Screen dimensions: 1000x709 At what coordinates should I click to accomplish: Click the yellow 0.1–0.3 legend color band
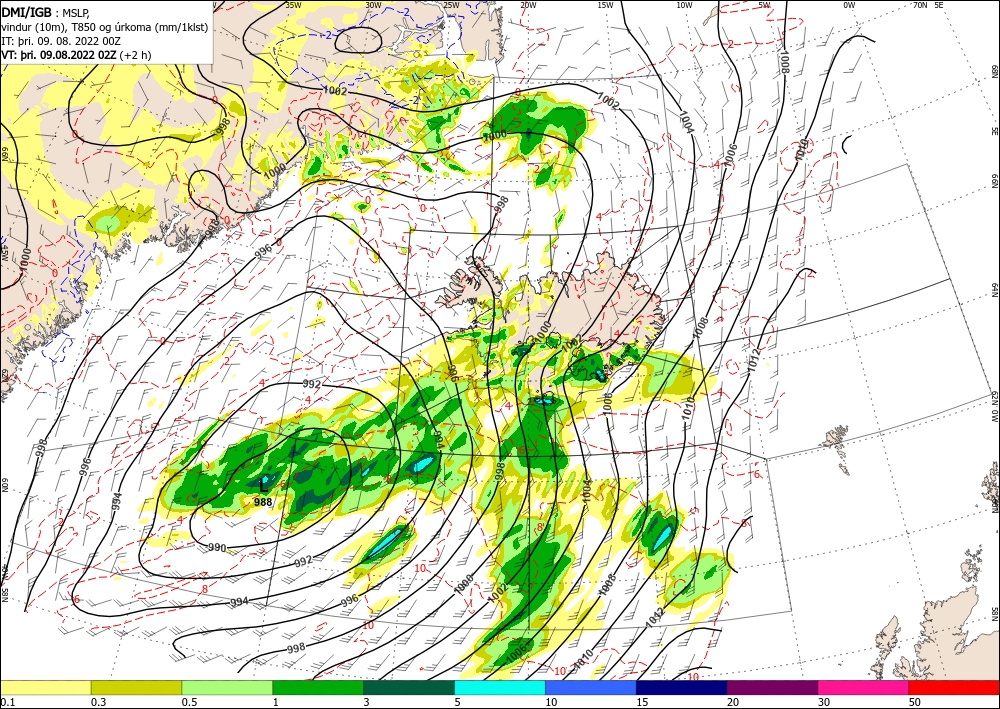(45, 687)
